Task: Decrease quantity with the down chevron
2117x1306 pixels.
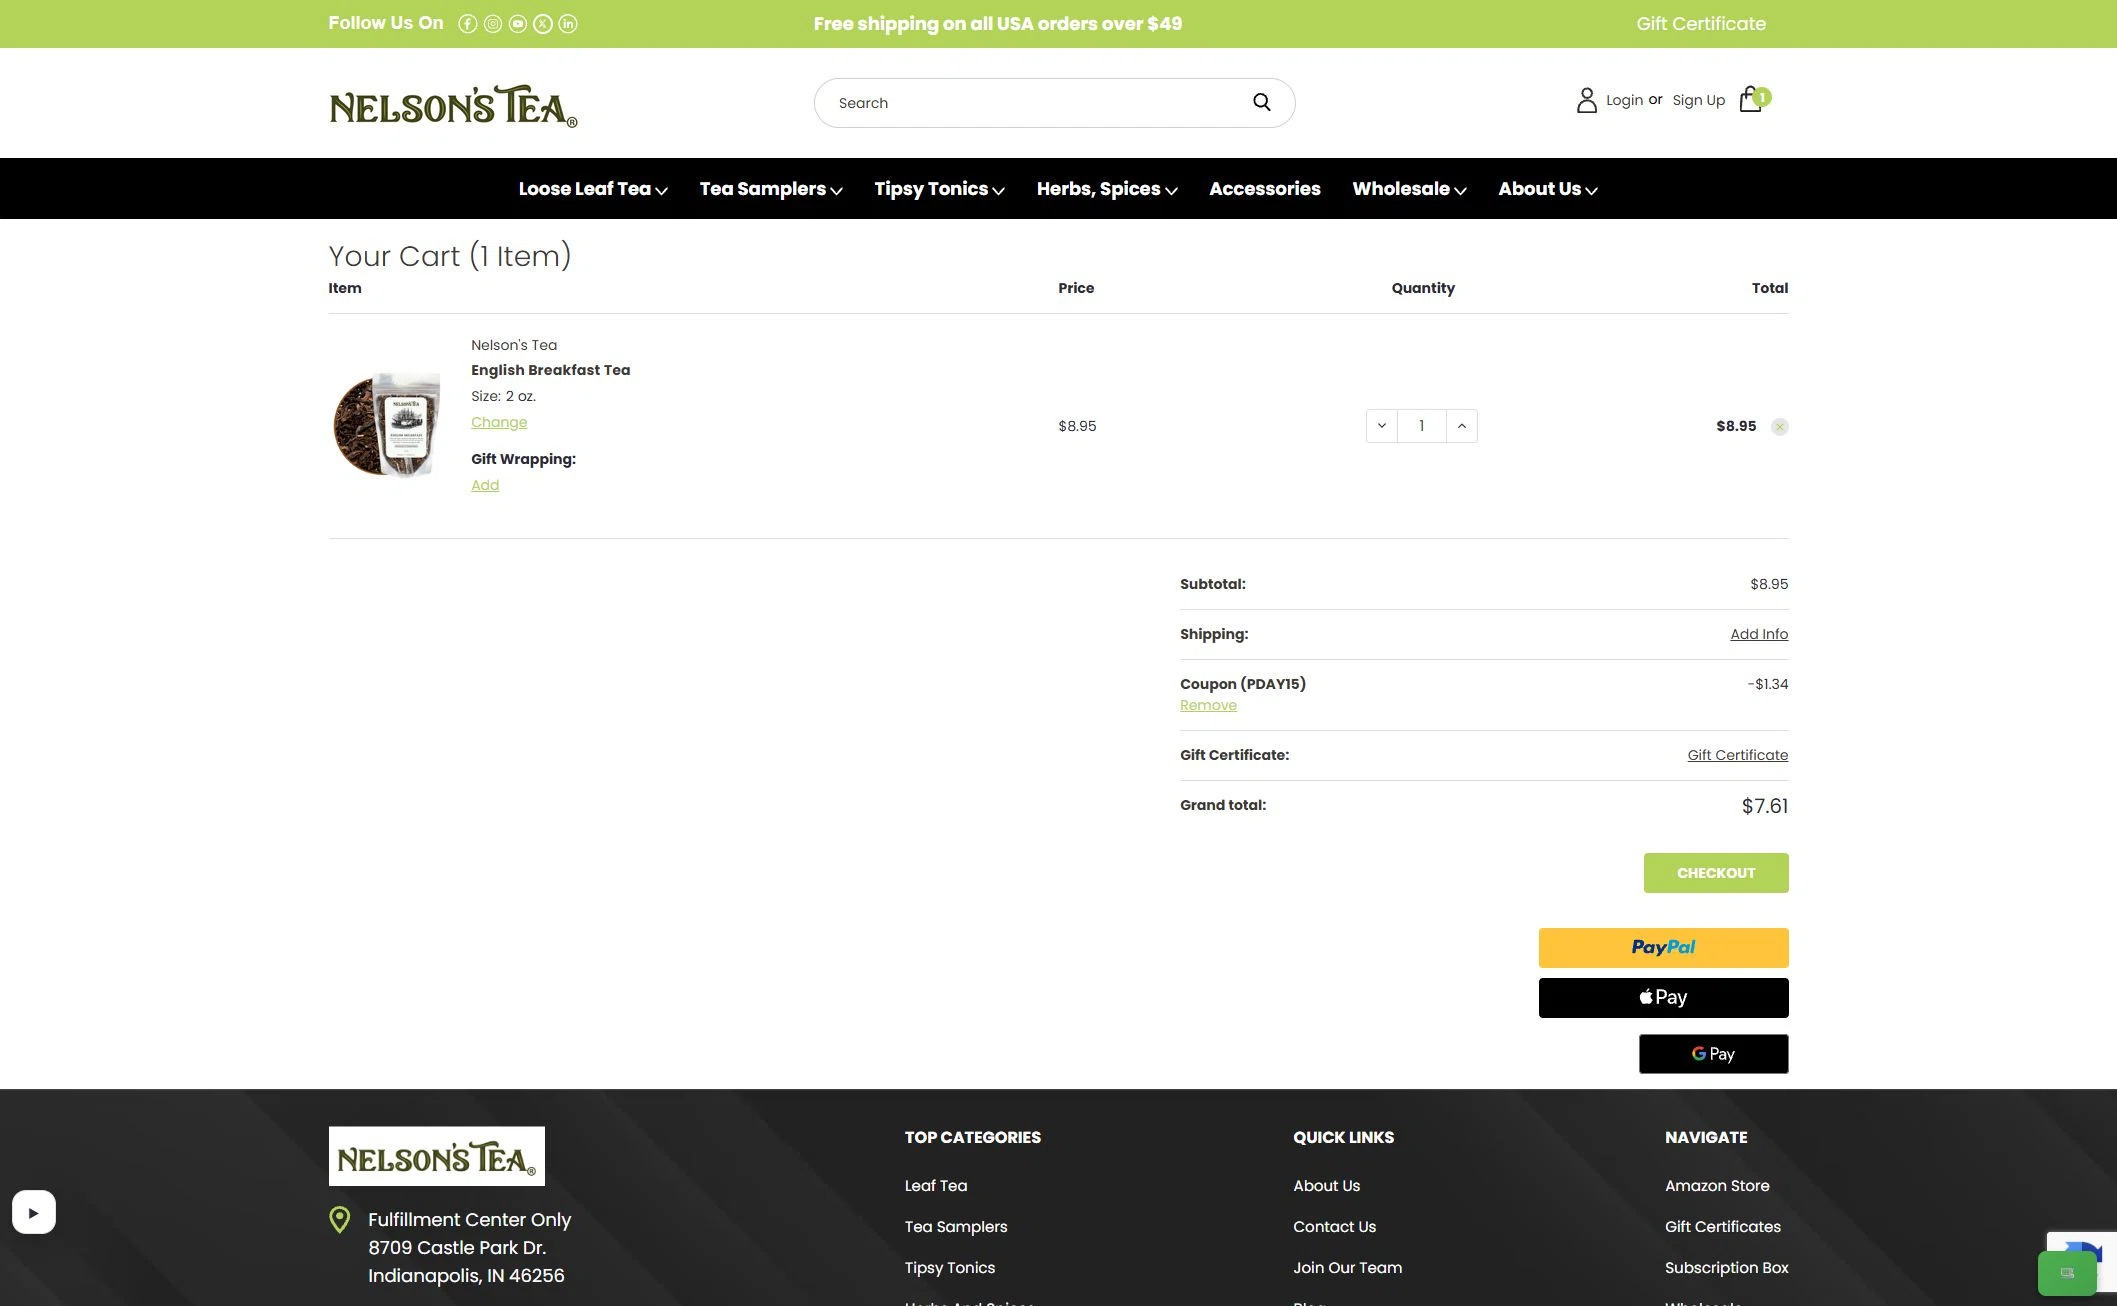Action: coord(1382,426)
